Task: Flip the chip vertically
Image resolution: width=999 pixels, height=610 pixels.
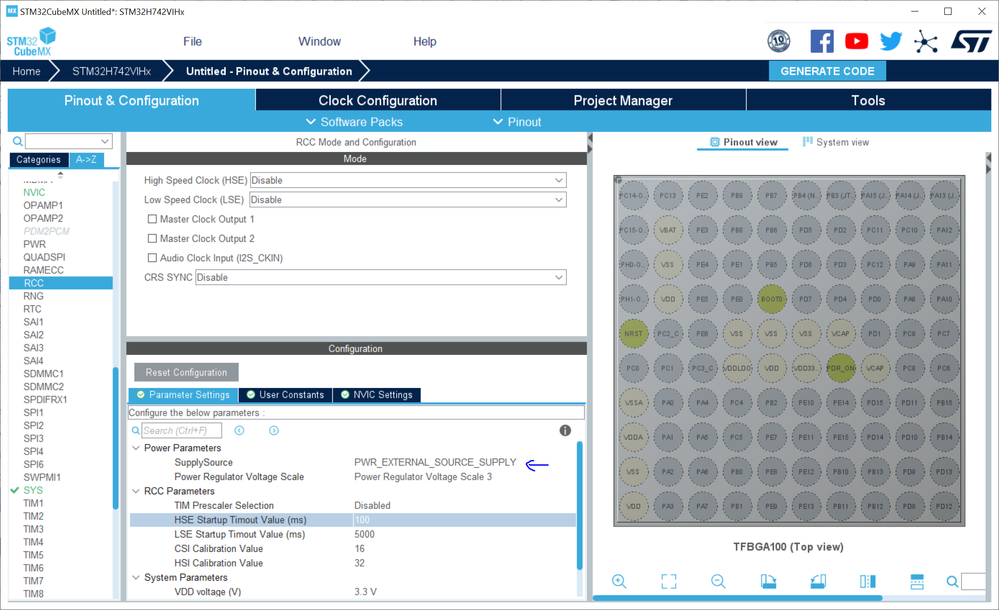Action: (917, 581)
